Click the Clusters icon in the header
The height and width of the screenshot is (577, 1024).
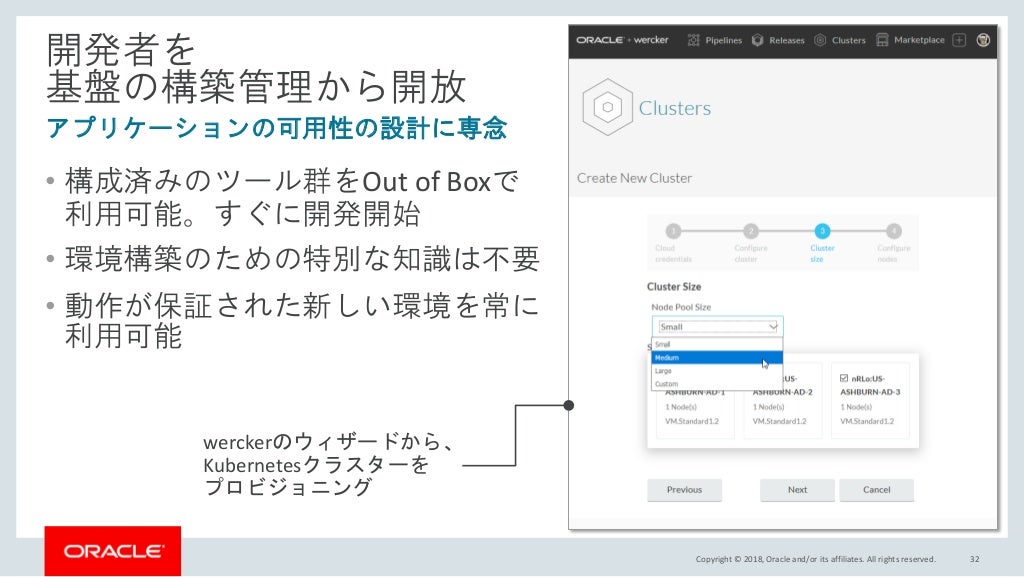(x=820, y=40)
